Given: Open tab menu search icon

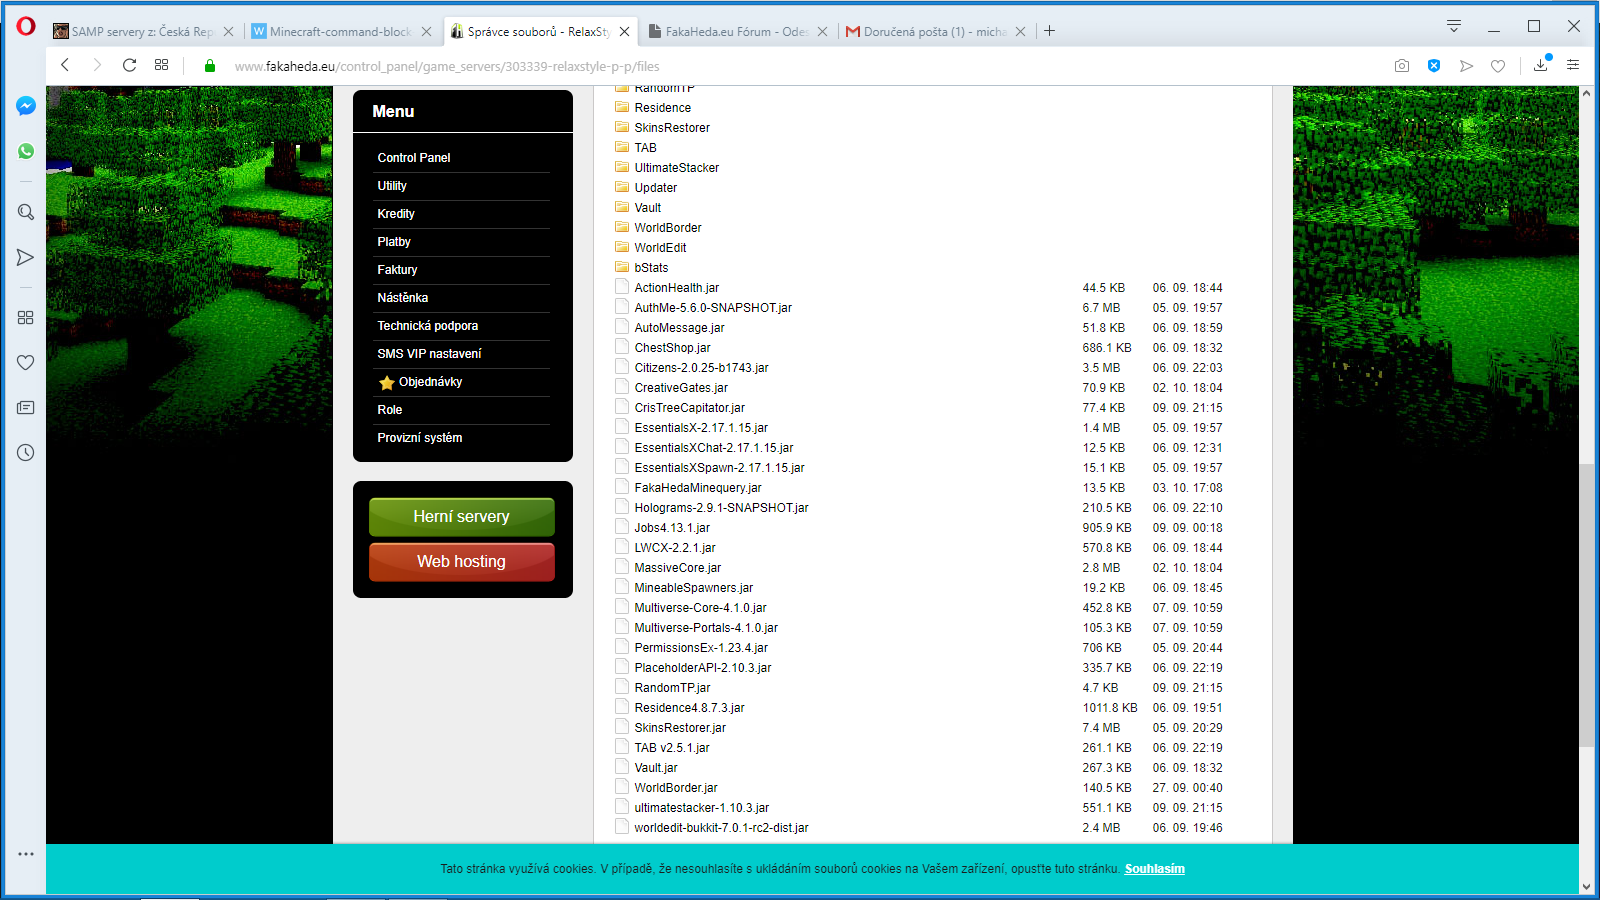Looking at the screenshot, I should click(1454, 26).
